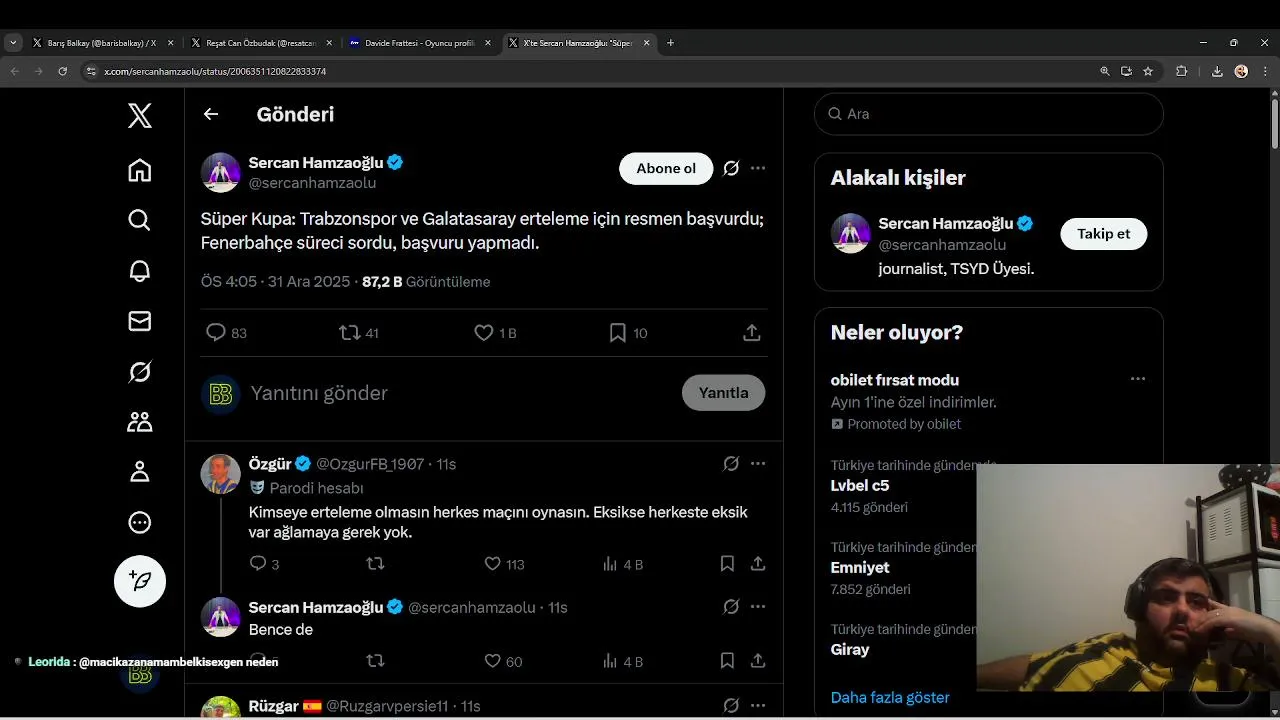Bookmark Özgür's reply
This screenshot has height=720, width=1280.
727,564
